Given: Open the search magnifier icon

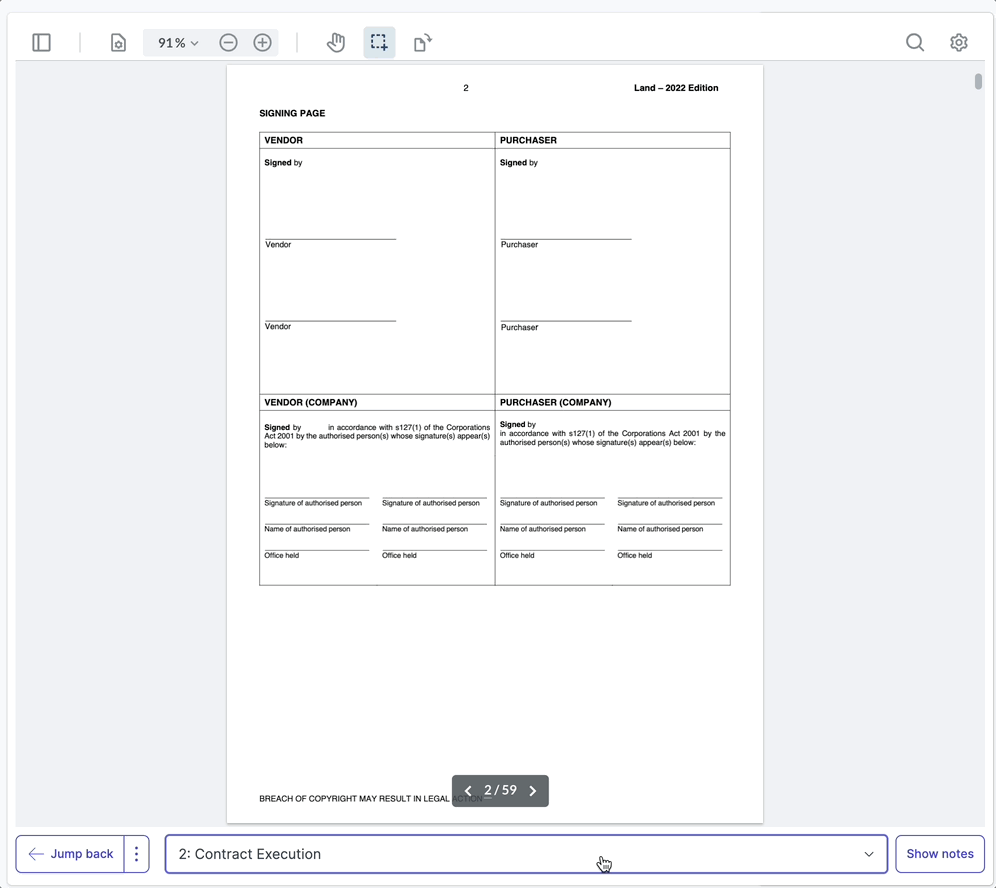Looking at the screenshot, I should click(x=914, y=43).
